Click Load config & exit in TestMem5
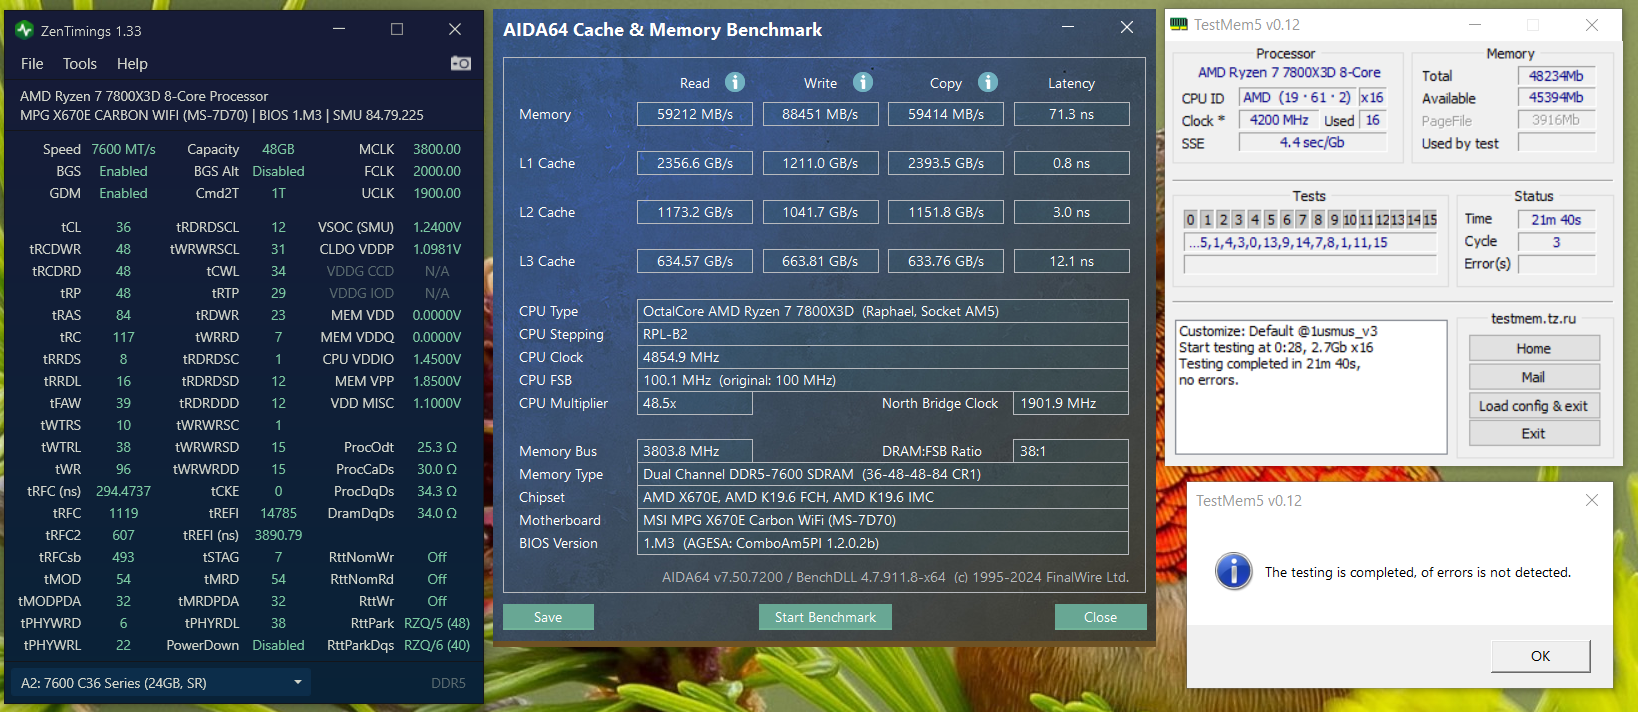1638x712 pixels. point(1534,405)
